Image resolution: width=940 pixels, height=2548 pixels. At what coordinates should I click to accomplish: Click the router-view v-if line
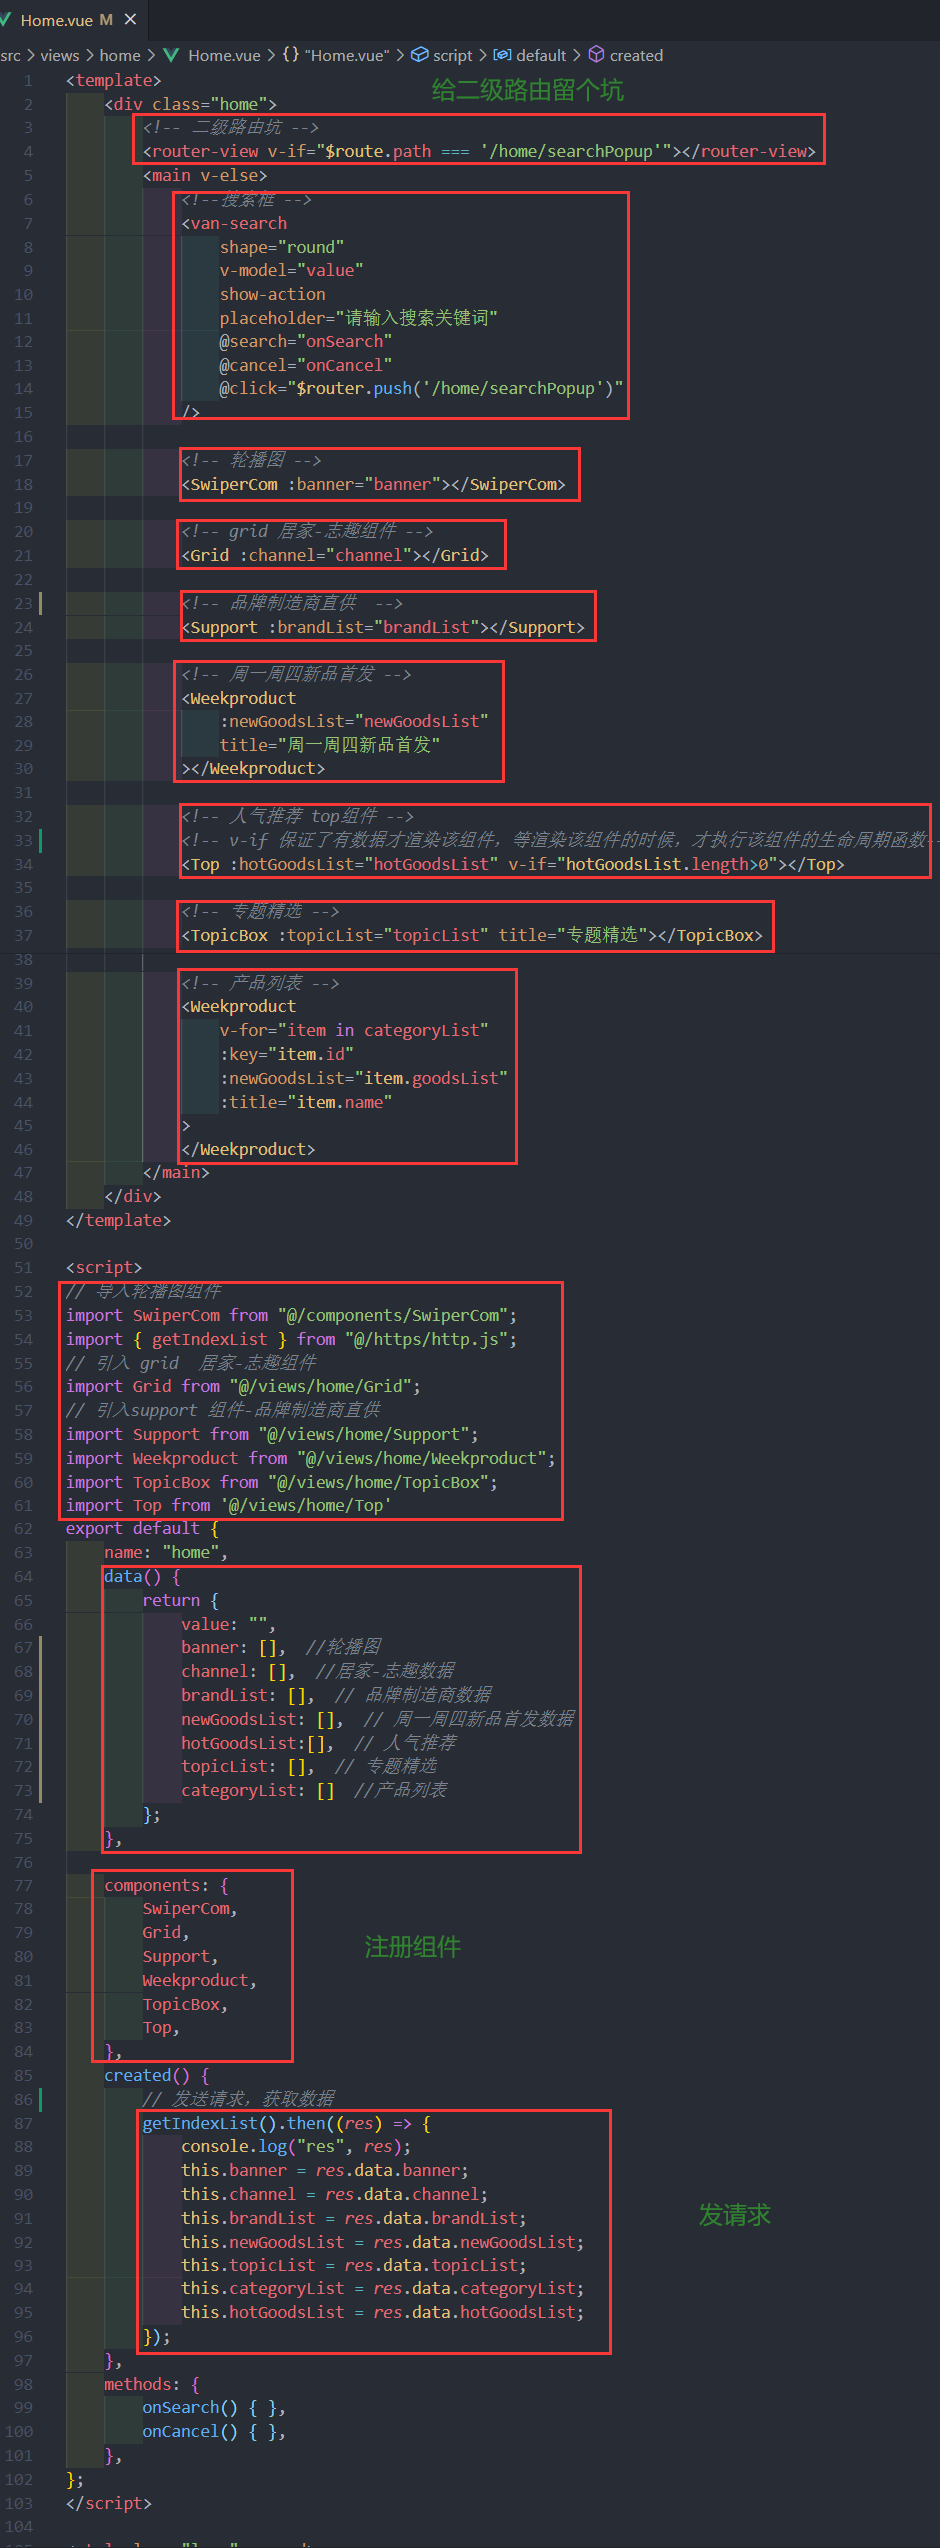point(479,151)
